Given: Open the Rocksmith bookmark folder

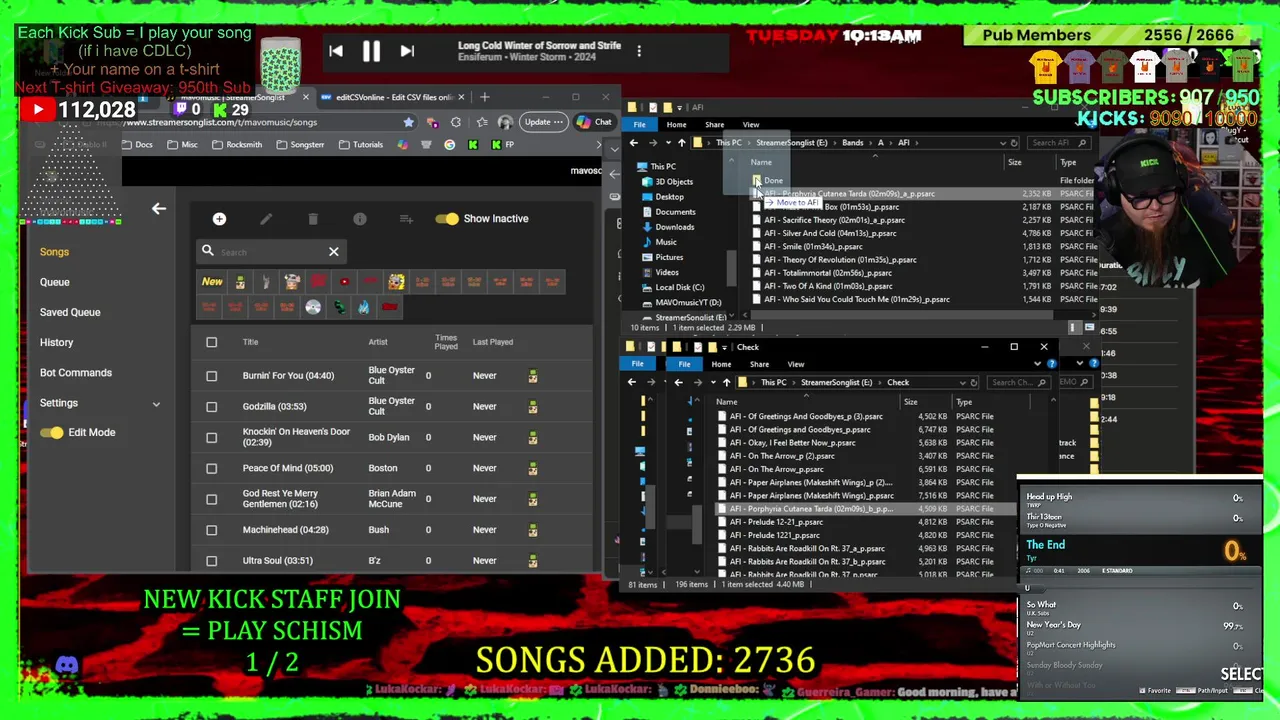Looking at the screenshot, I should 236,145.
